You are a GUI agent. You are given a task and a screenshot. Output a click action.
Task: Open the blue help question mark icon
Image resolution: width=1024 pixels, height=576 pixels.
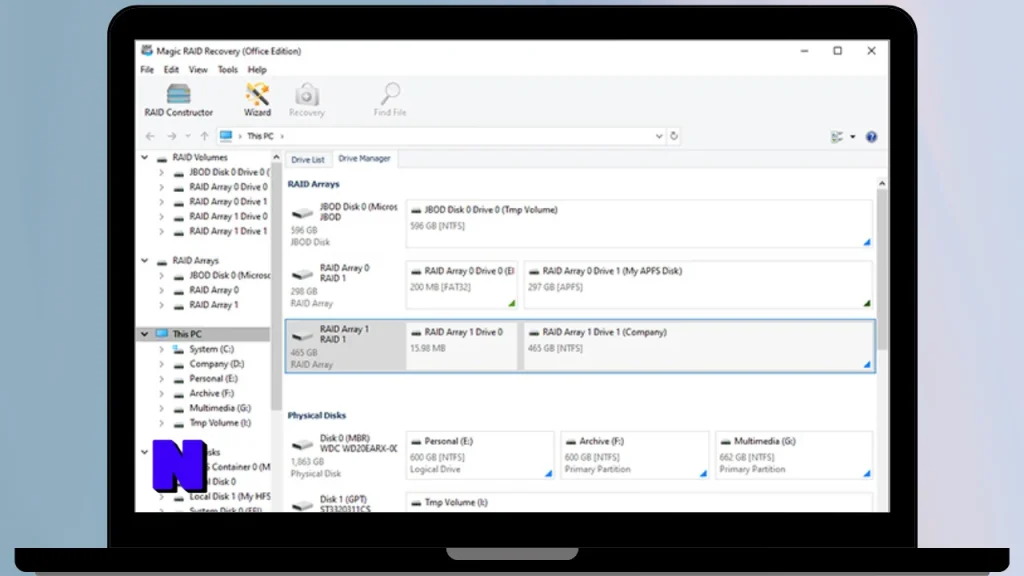click(871, 136)
